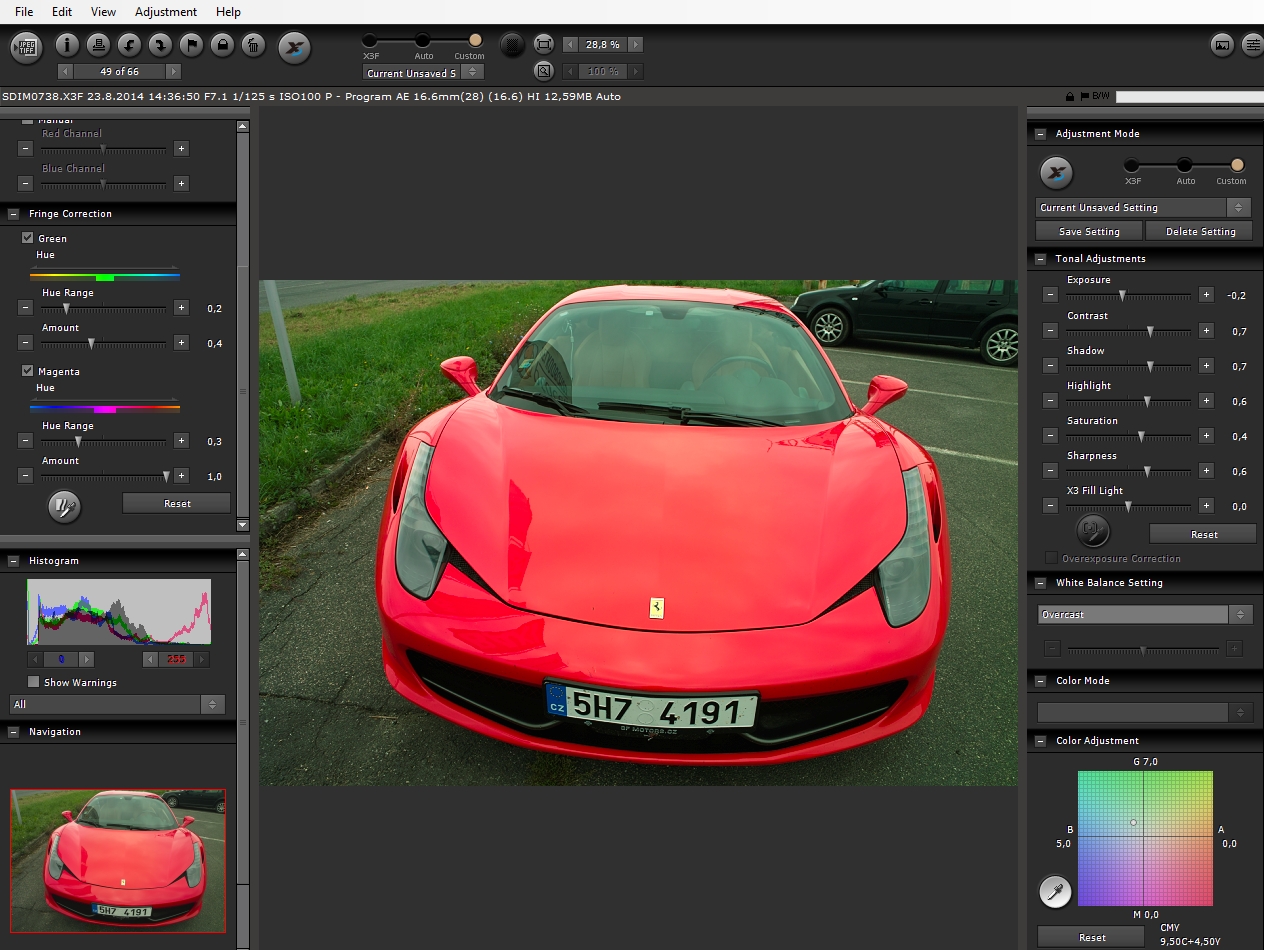The width and height of the screenshot is (1264, 950).
Task: Delete the image with the trash icon
Action: pos(253,45)
